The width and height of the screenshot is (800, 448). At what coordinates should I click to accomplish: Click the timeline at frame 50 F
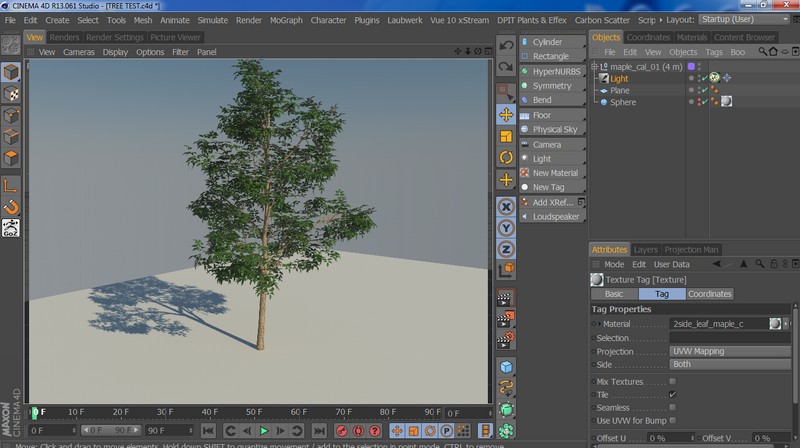coord(254,412)
